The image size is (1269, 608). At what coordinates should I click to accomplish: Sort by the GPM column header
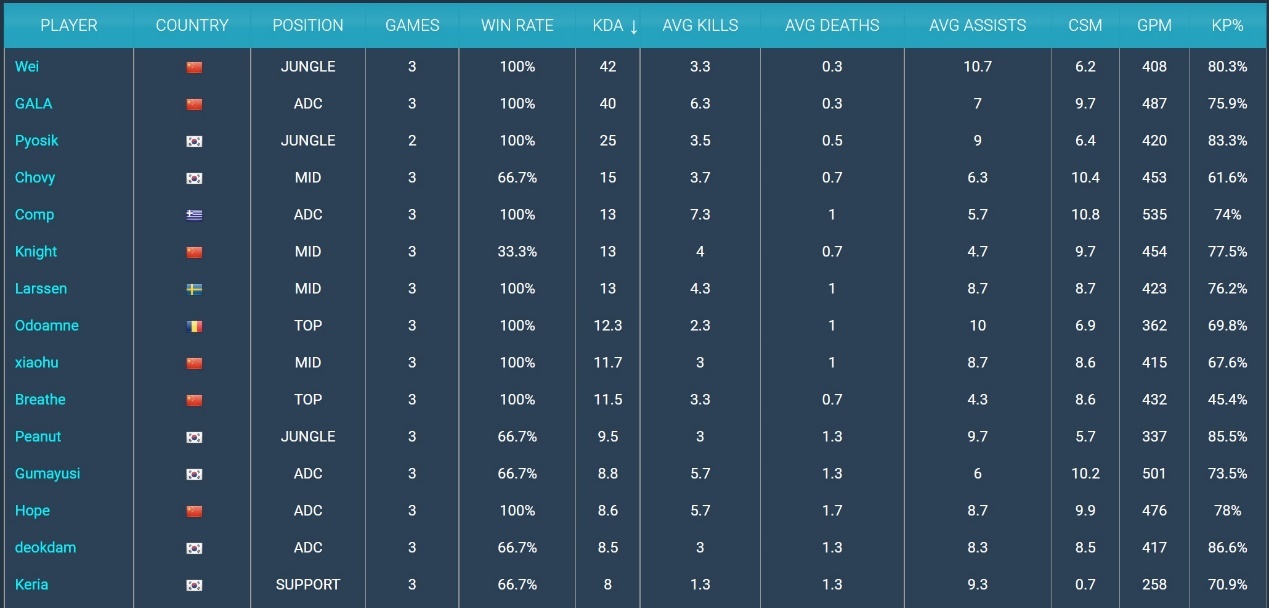(x=1154, y=25)
